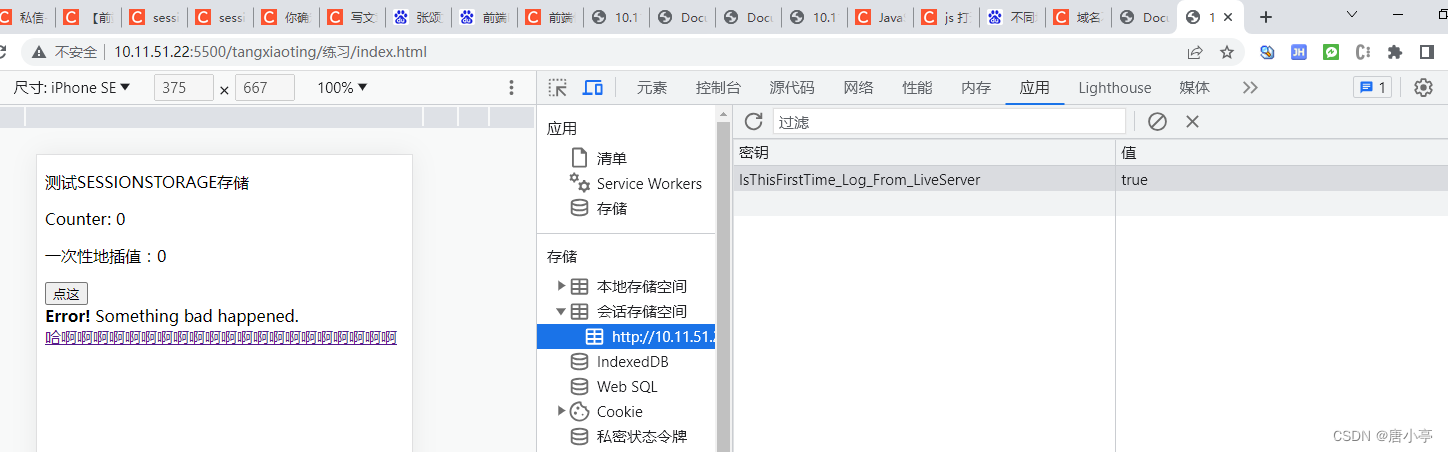Open 存储 under the 应用 section
The image size is (1448, 452).
point(611,208)
